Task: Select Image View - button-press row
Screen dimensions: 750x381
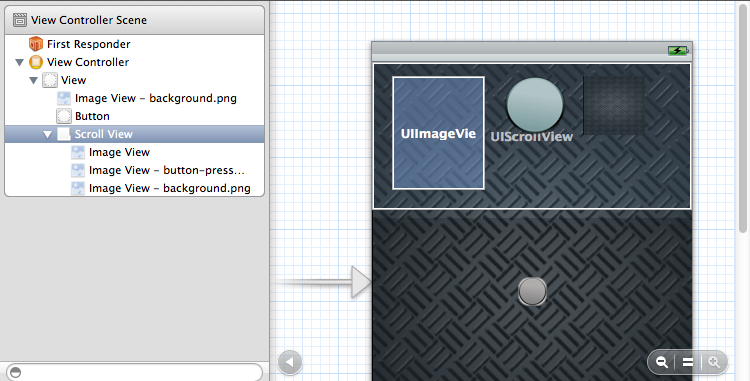Action: click(x=134, y=170)
